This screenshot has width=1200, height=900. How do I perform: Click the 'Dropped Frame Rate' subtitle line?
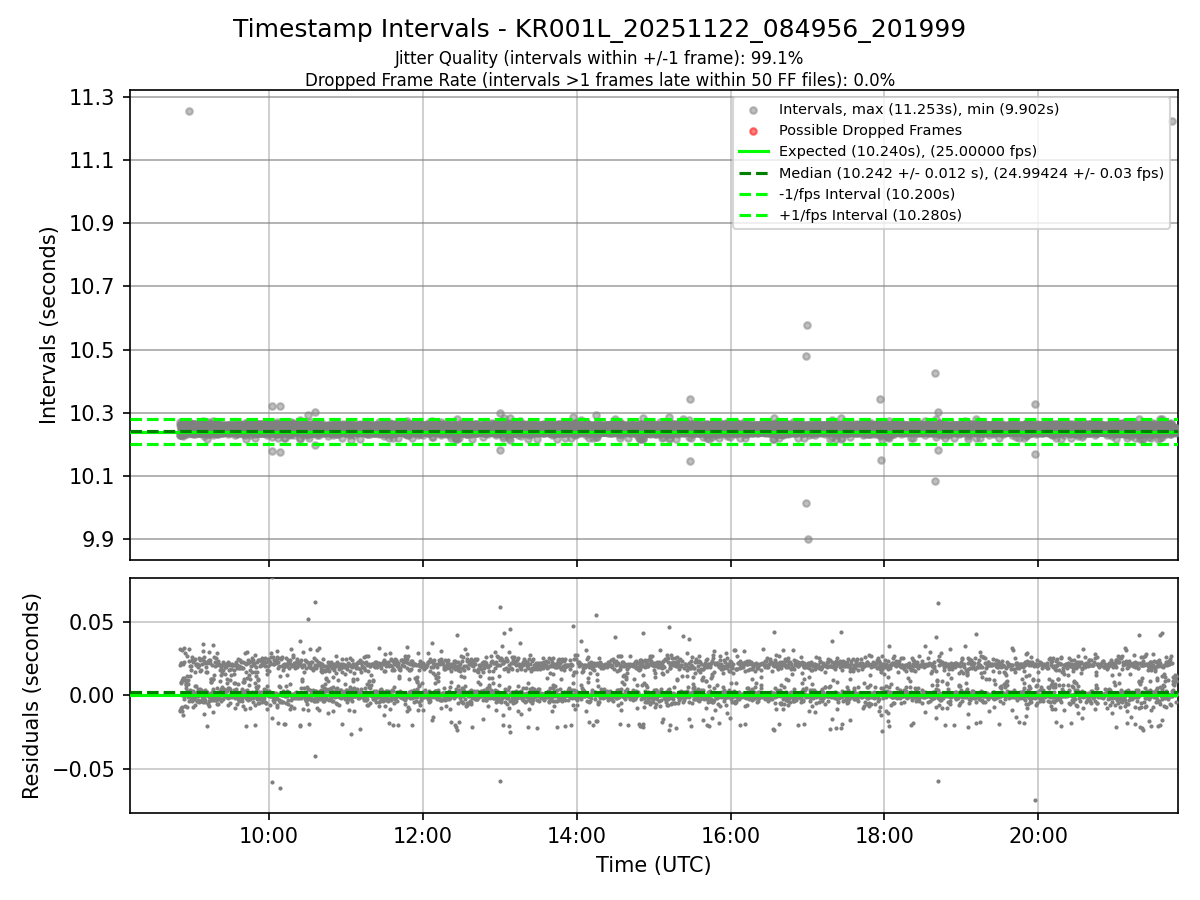click(599, 80)
